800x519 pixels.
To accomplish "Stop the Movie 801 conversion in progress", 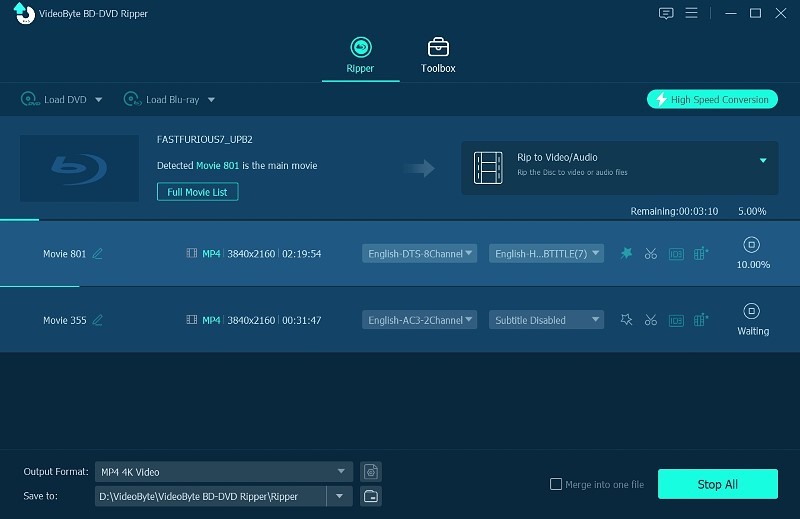I will pos(753,245).
